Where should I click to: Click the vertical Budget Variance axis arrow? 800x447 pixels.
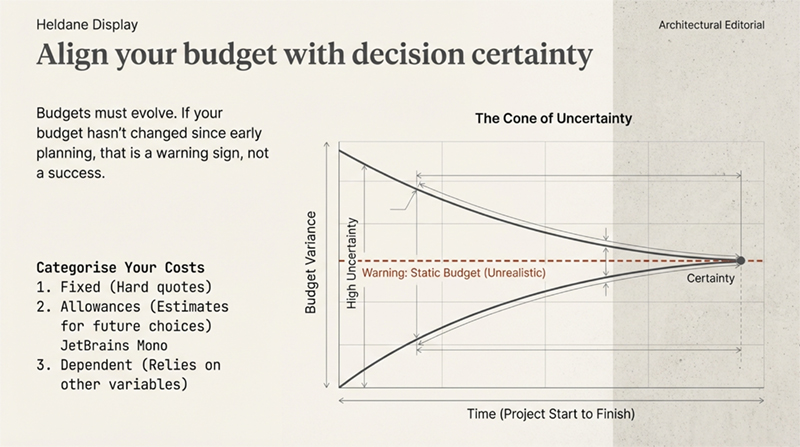pos(326,265)
